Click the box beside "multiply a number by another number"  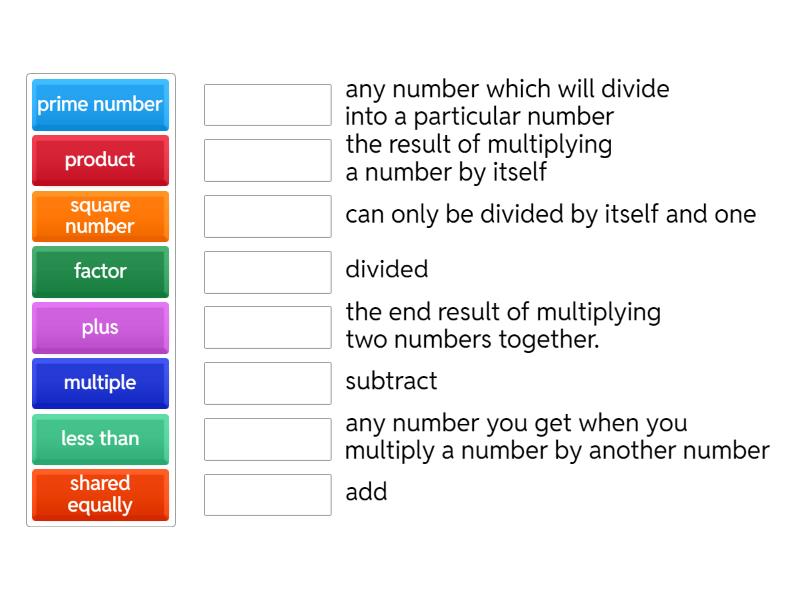click(x=267, y=439)
